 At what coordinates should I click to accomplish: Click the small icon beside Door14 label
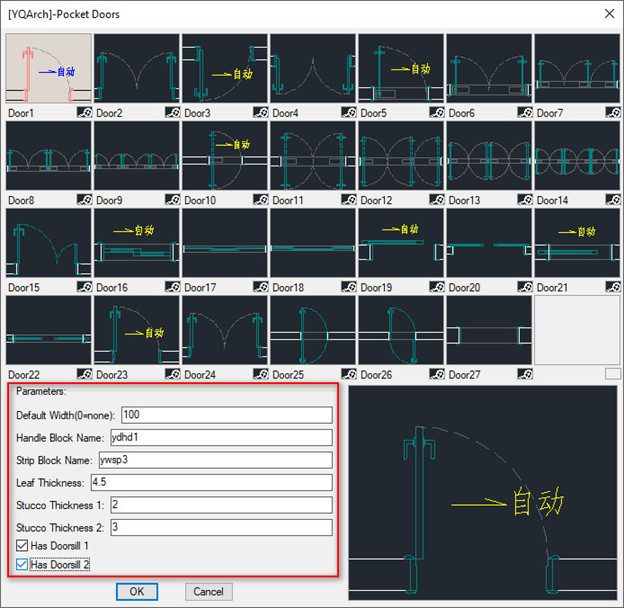tap(612, 201)
